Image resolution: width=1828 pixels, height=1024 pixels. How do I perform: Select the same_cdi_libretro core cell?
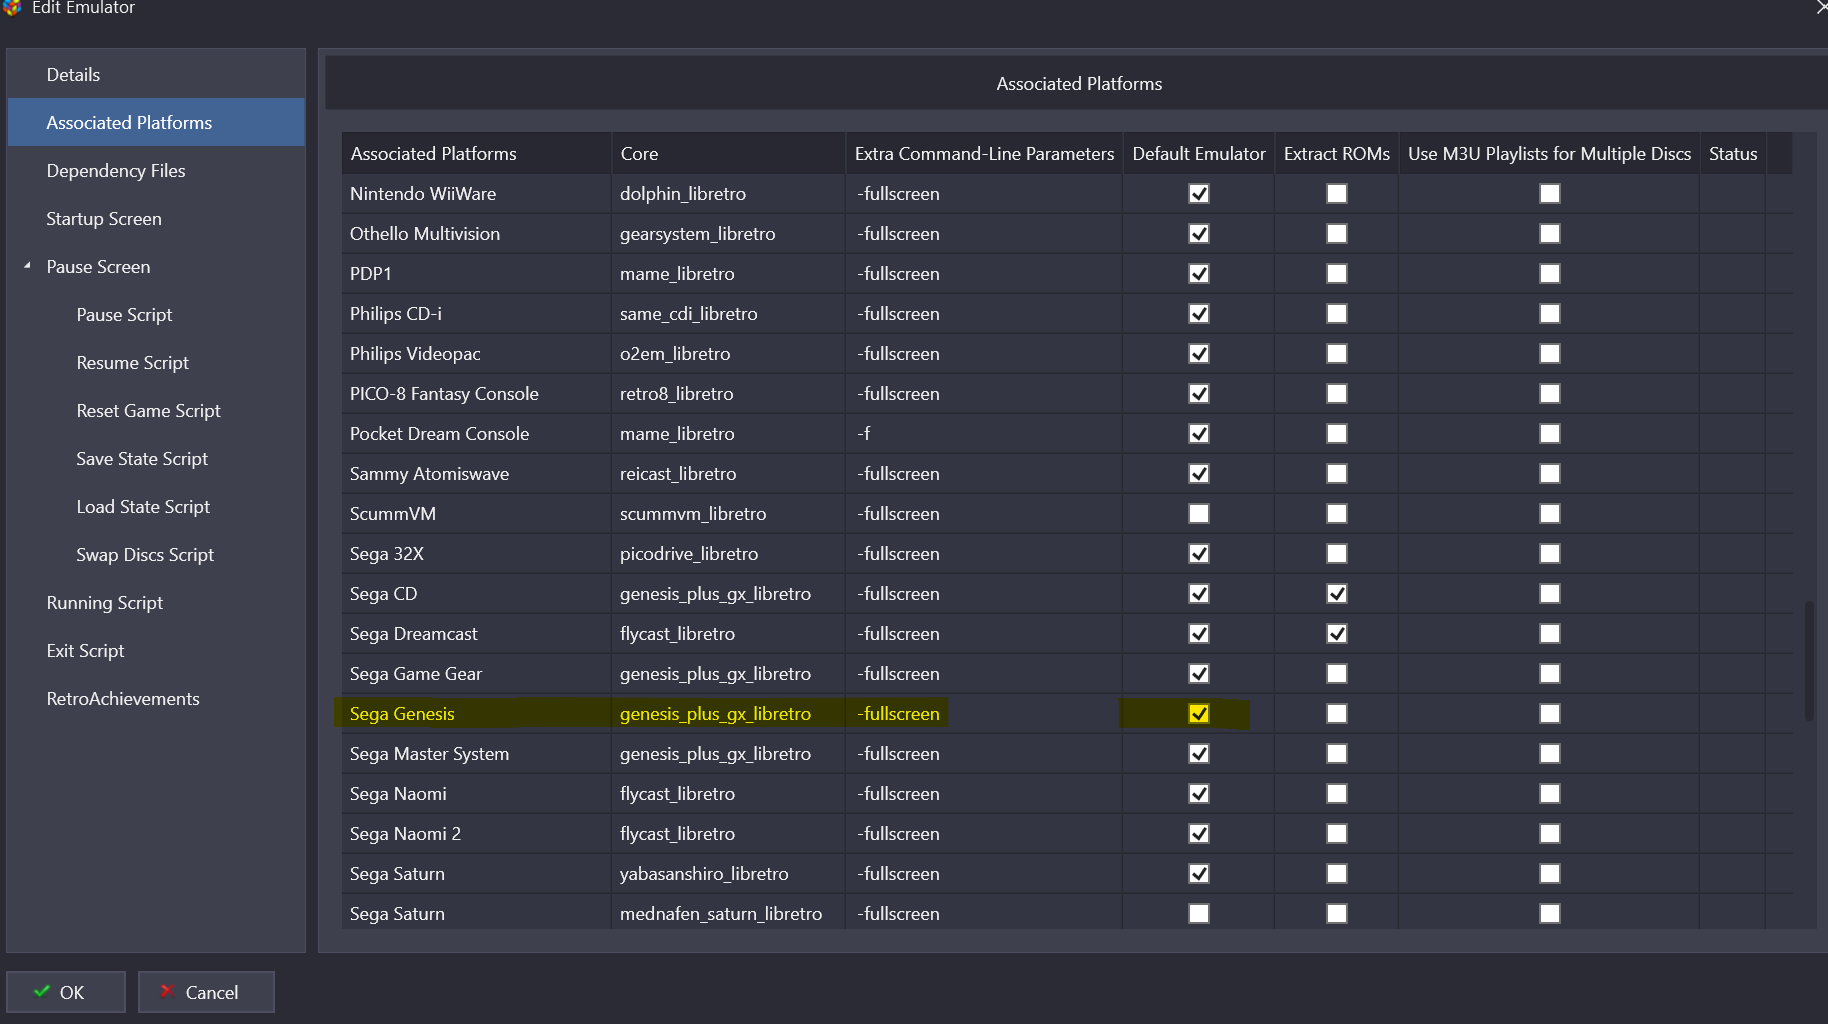(728, 314)
